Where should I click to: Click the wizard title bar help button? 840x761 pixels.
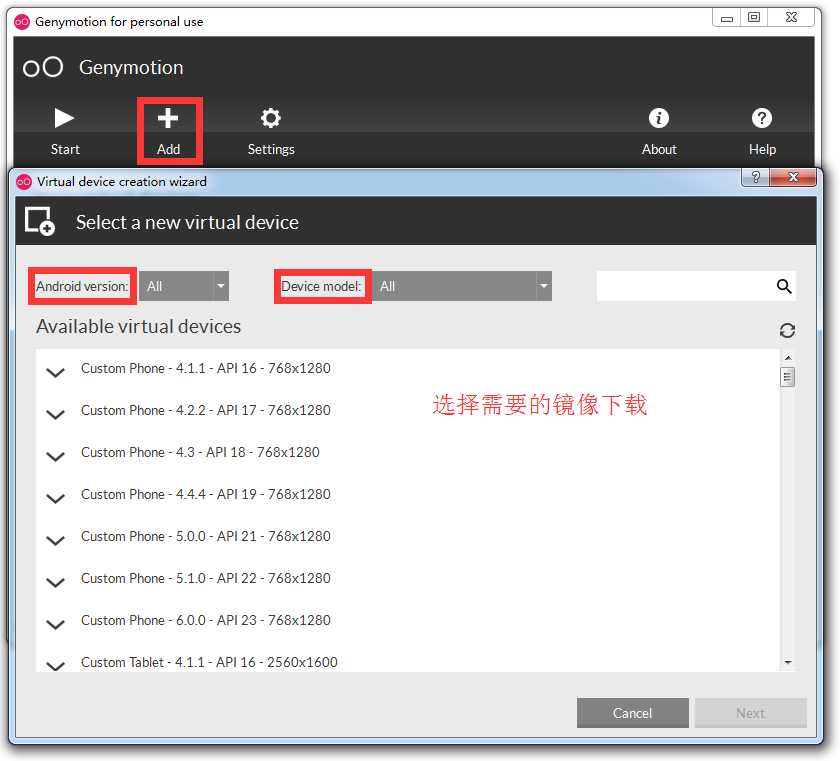755,177
